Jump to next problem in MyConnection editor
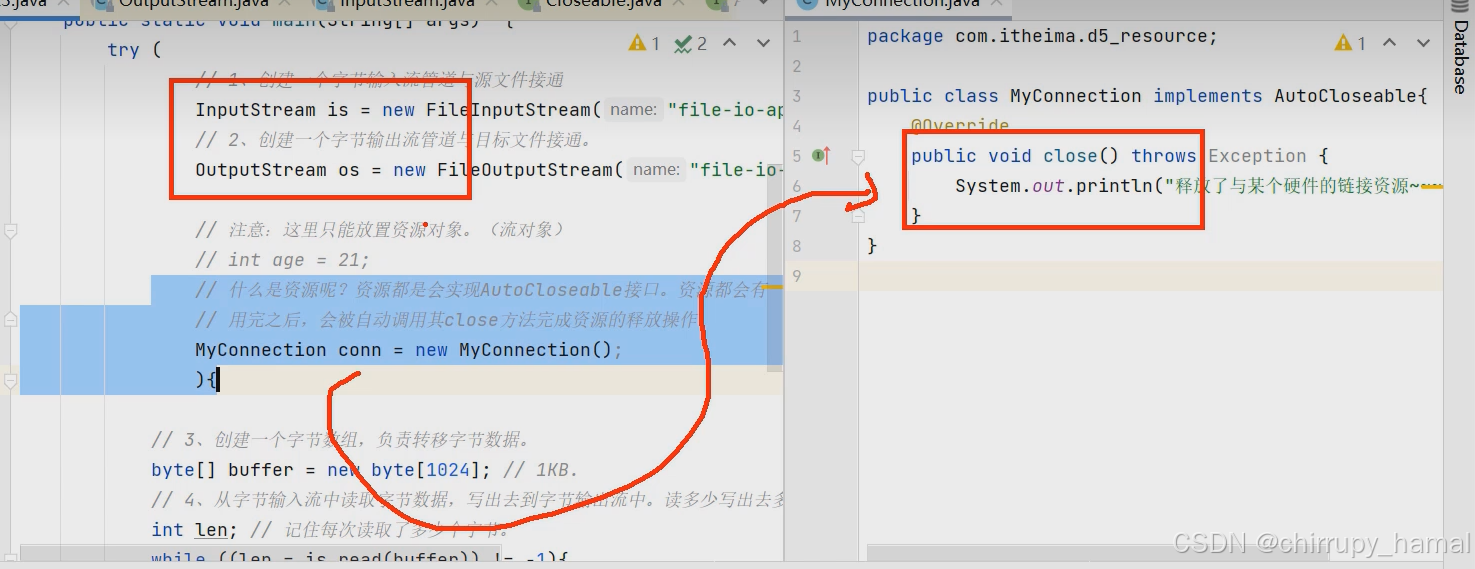Image resolution: width=1475 pixels, height=569 pixels. tap(1423, 43)
